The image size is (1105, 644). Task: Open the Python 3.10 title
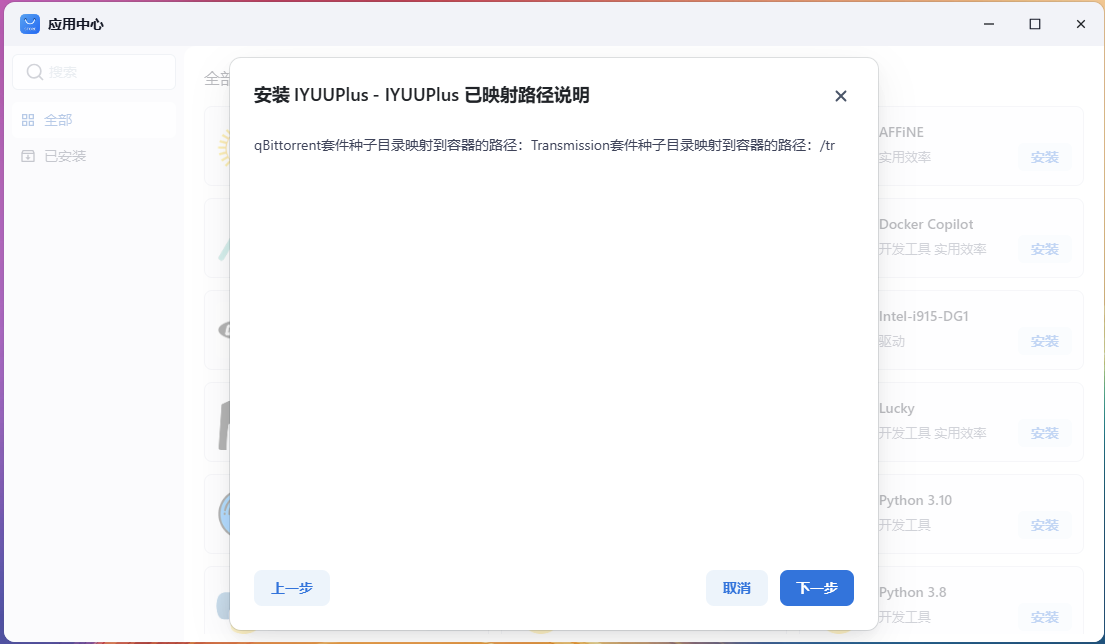click(x=915, y=500)
